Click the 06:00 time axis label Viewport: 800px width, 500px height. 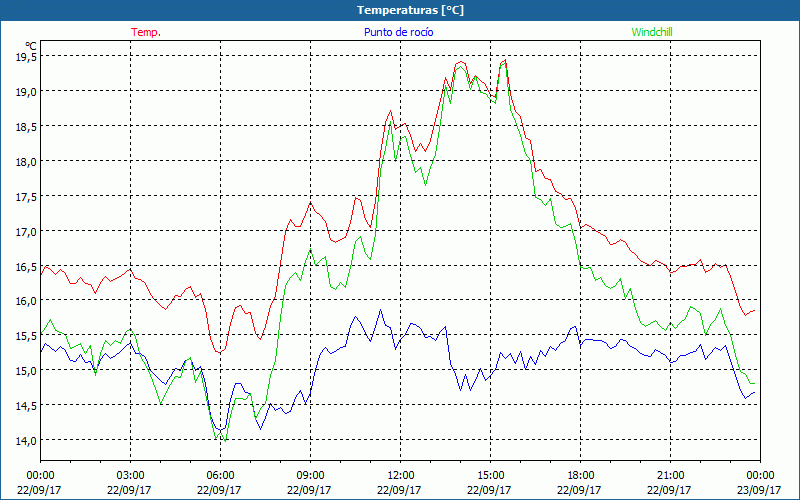click(x=220, y=476)
